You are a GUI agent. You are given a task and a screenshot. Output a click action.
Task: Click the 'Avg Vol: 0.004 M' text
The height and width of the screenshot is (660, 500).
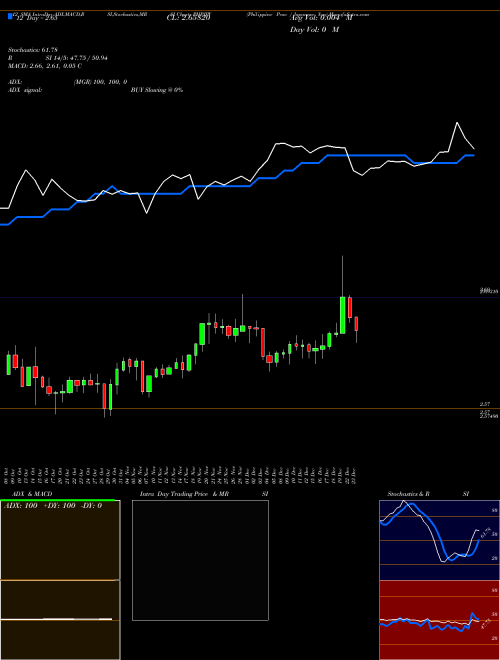click(321, 18)
